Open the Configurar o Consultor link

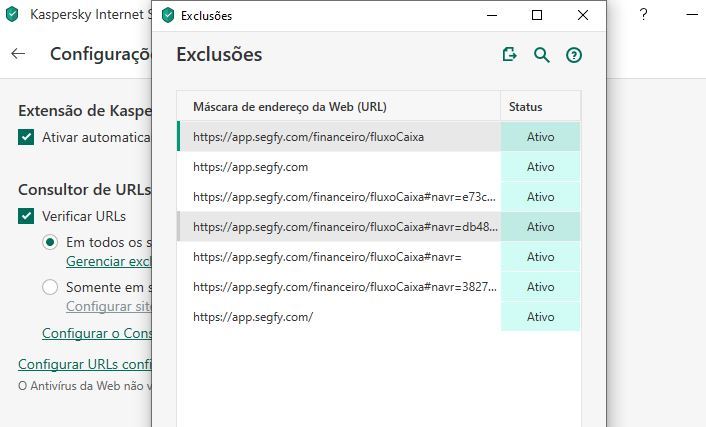[x=97, y=333]
